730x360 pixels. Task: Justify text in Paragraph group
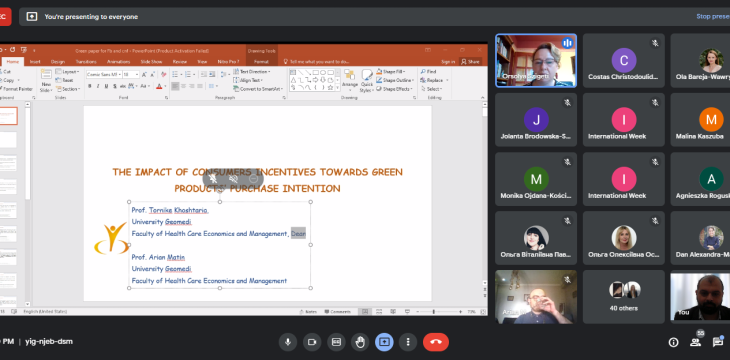[200, 86]
